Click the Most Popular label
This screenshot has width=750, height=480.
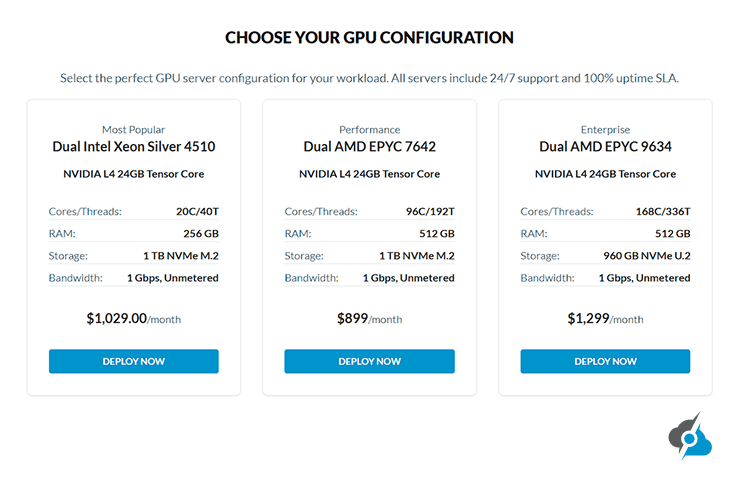[x=133, y=129]
